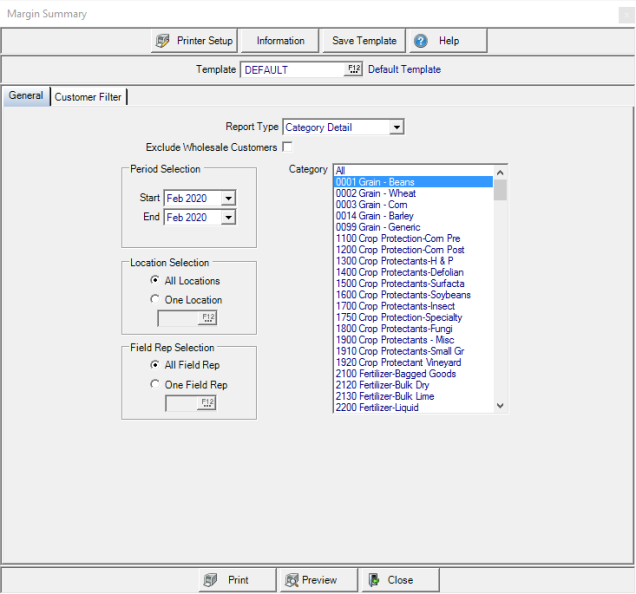This screenshot has height=594, width=636.
Task: Click the One Location input field
Action: [x=178, y=318]
